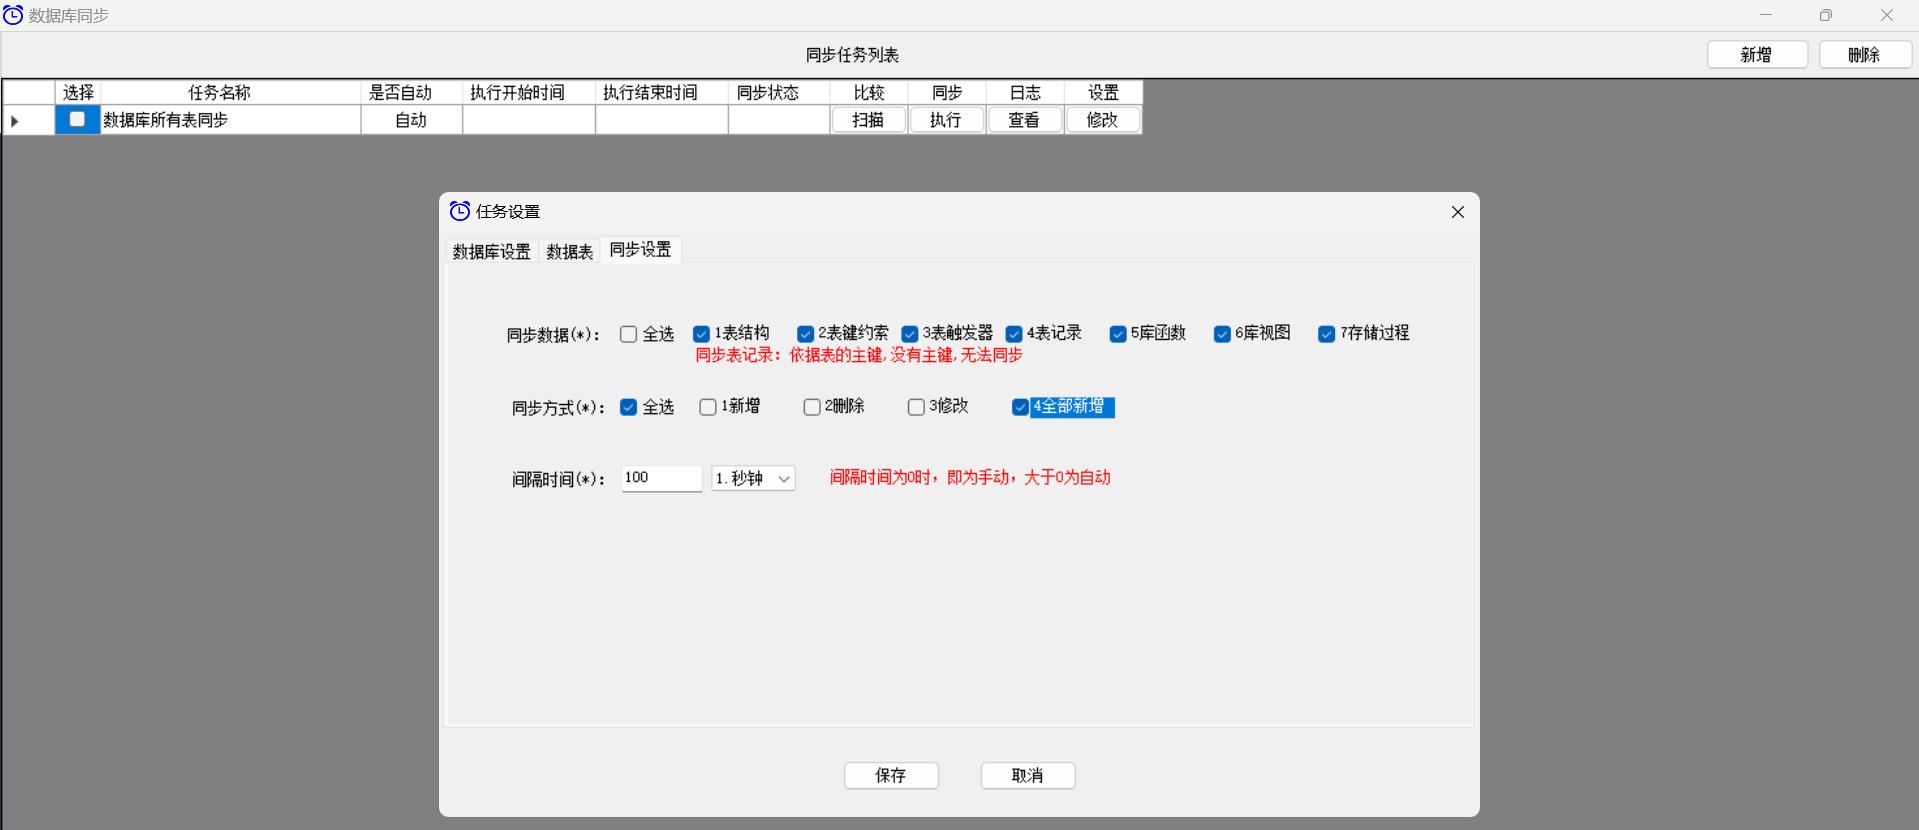
Task: Click the 执行开始时间 column header
Action: (528, 93)
